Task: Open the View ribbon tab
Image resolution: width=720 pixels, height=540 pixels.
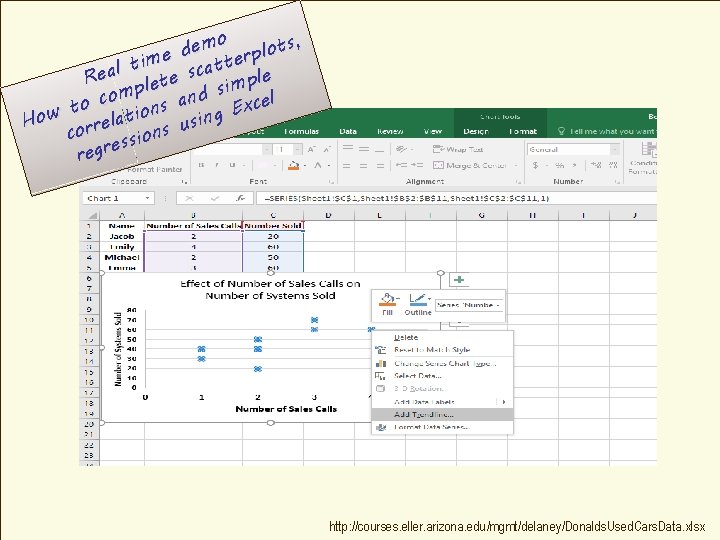Action: (433, 131)
